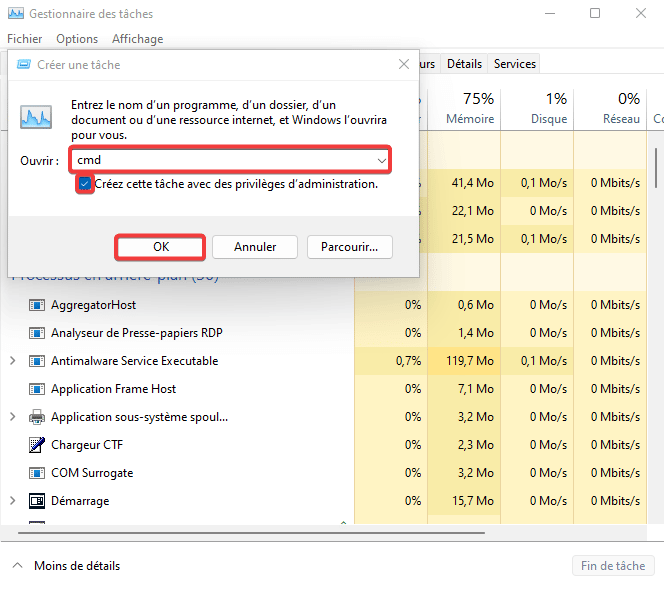Switch to the Détails tab

tap(464, 64)
